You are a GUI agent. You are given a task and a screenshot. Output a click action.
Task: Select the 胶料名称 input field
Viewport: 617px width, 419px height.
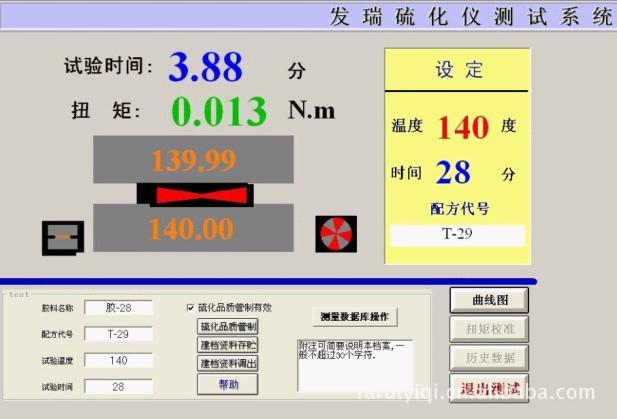point(118,308)
